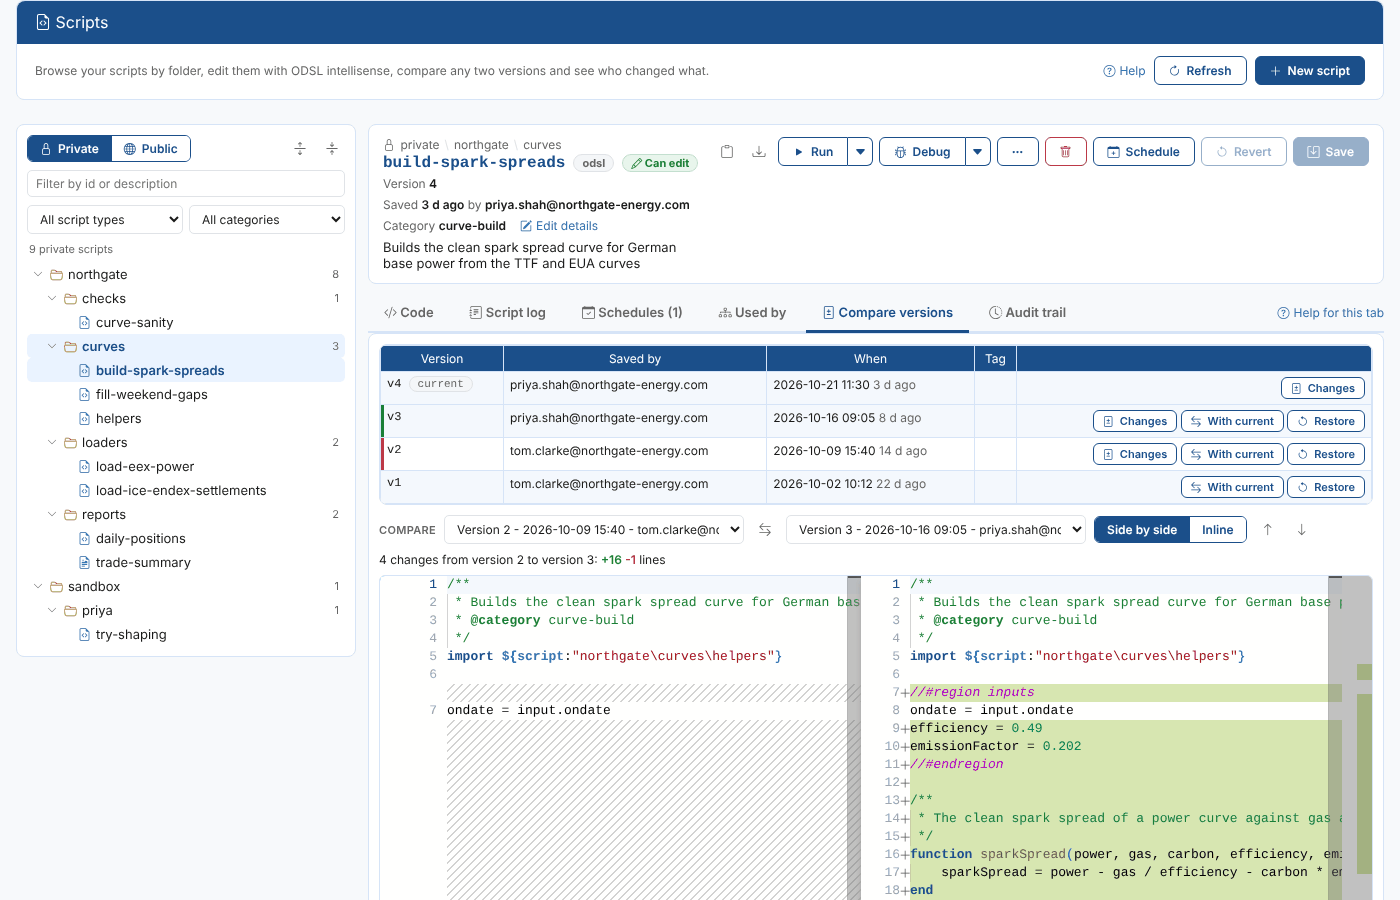Jump to previous change with up arrow

pos(1267,530)
